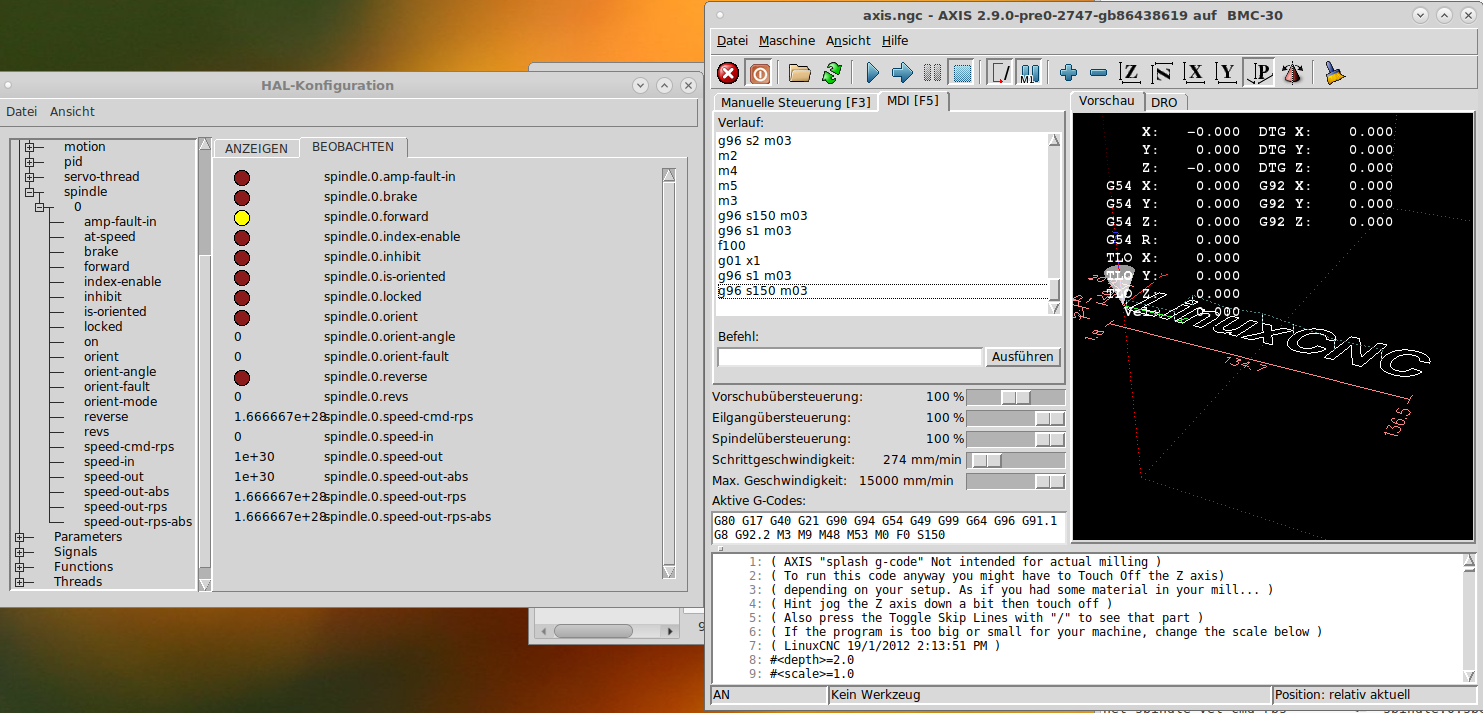
Task: Expand the motion tree node
Action: click(x=30, y=147)
